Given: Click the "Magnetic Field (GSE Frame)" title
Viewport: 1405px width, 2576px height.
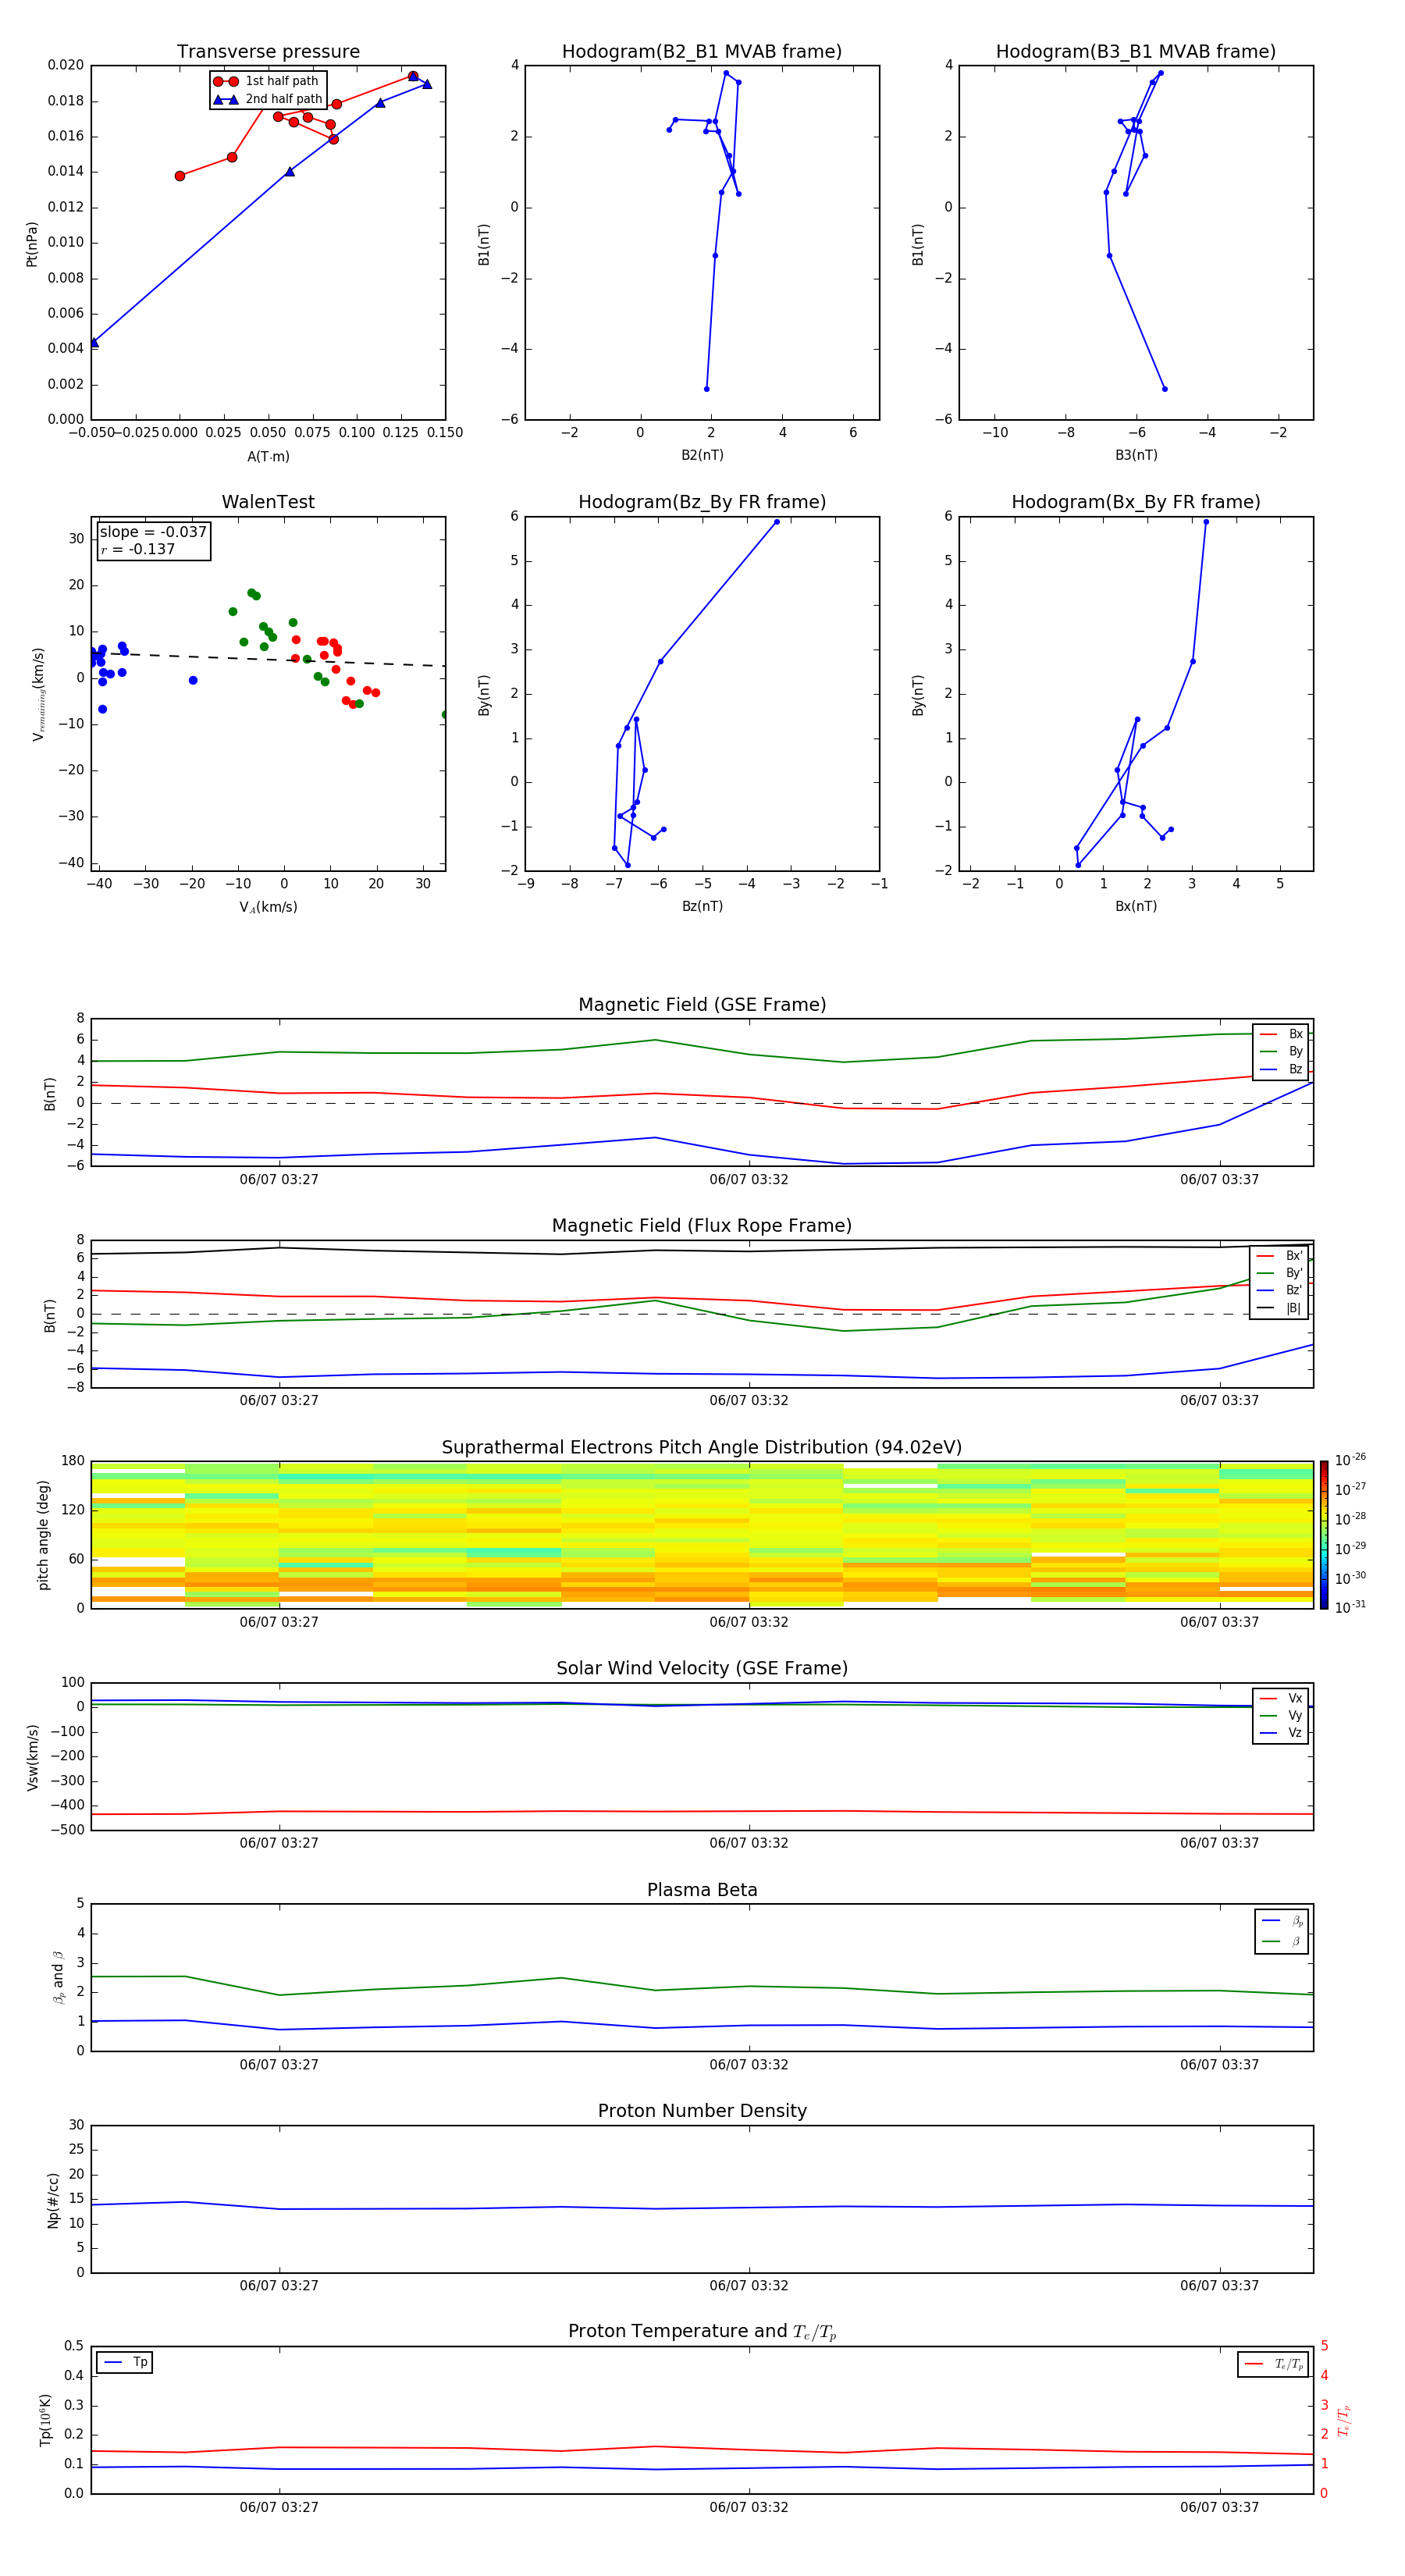Looking at the screenshot, I should [702, 1005].
